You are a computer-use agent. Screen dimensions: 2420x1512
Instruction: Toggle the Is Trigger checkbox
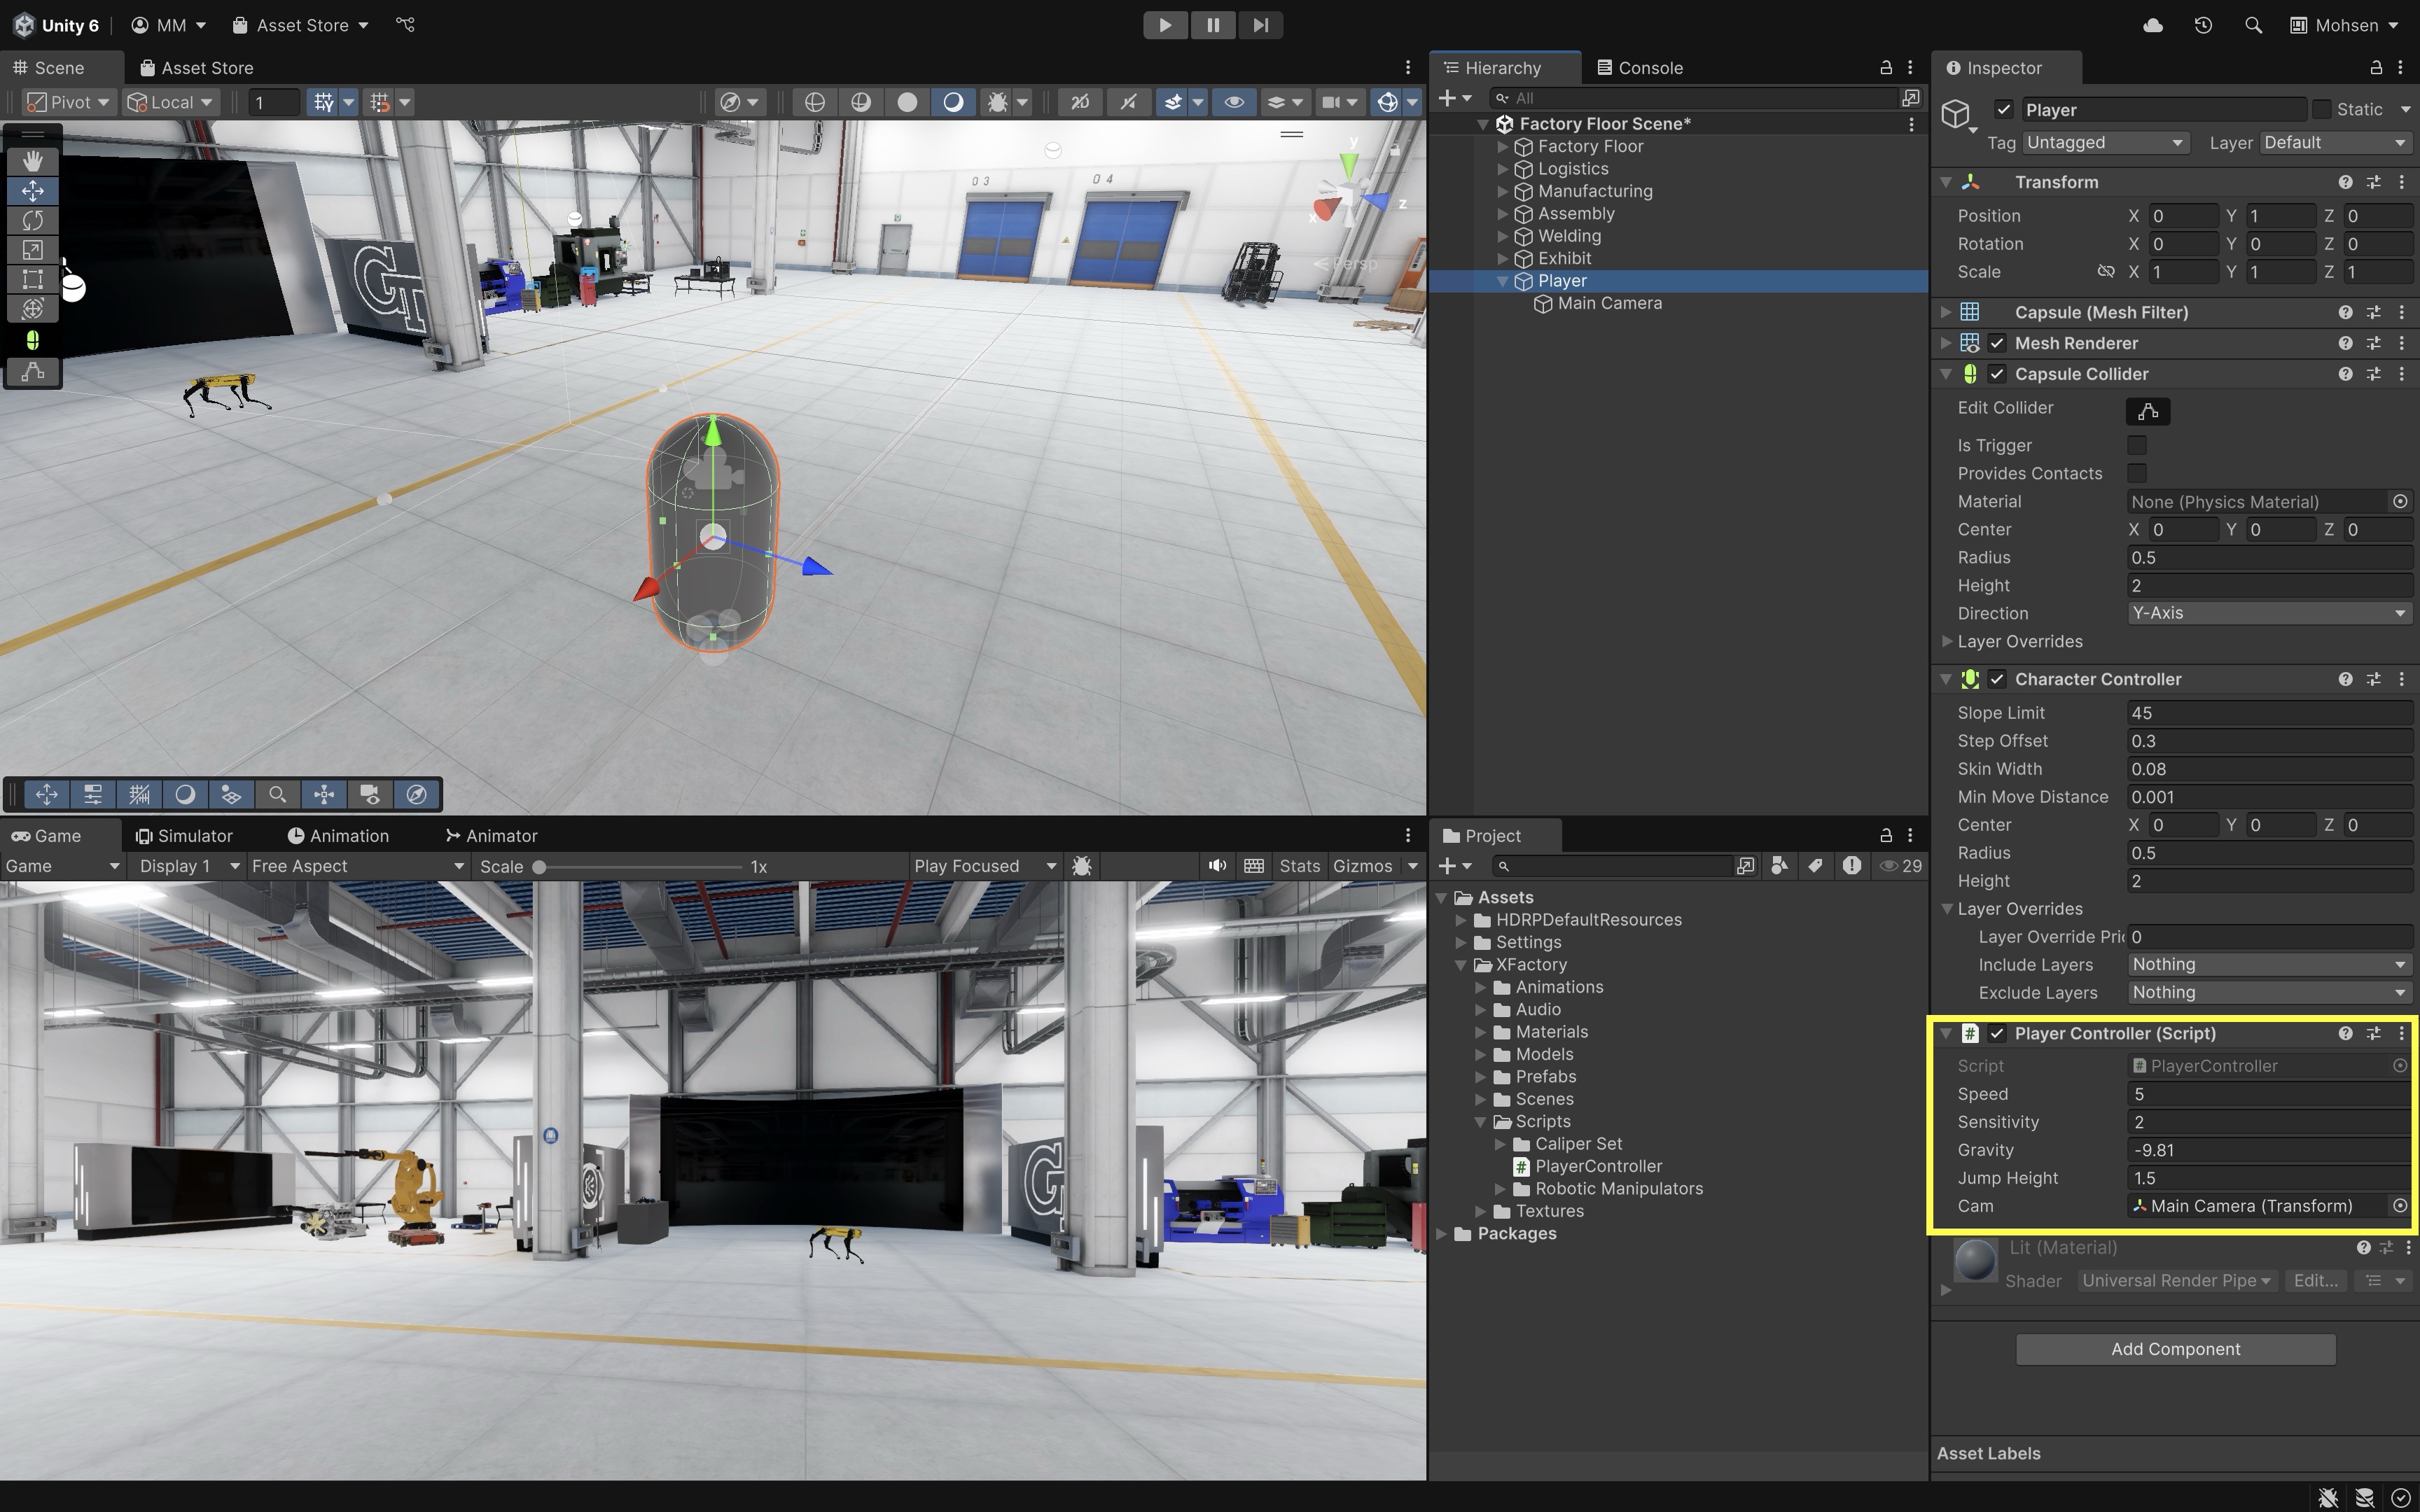[2137, 445]
